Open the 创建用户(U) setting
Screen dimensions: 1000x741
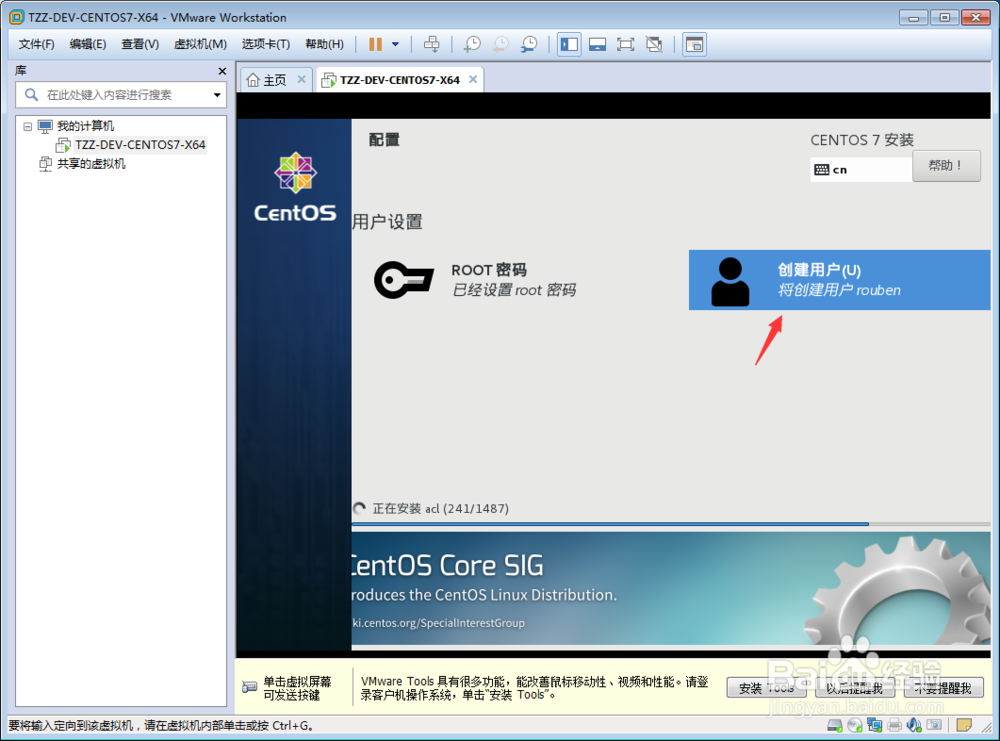[839, 280]
